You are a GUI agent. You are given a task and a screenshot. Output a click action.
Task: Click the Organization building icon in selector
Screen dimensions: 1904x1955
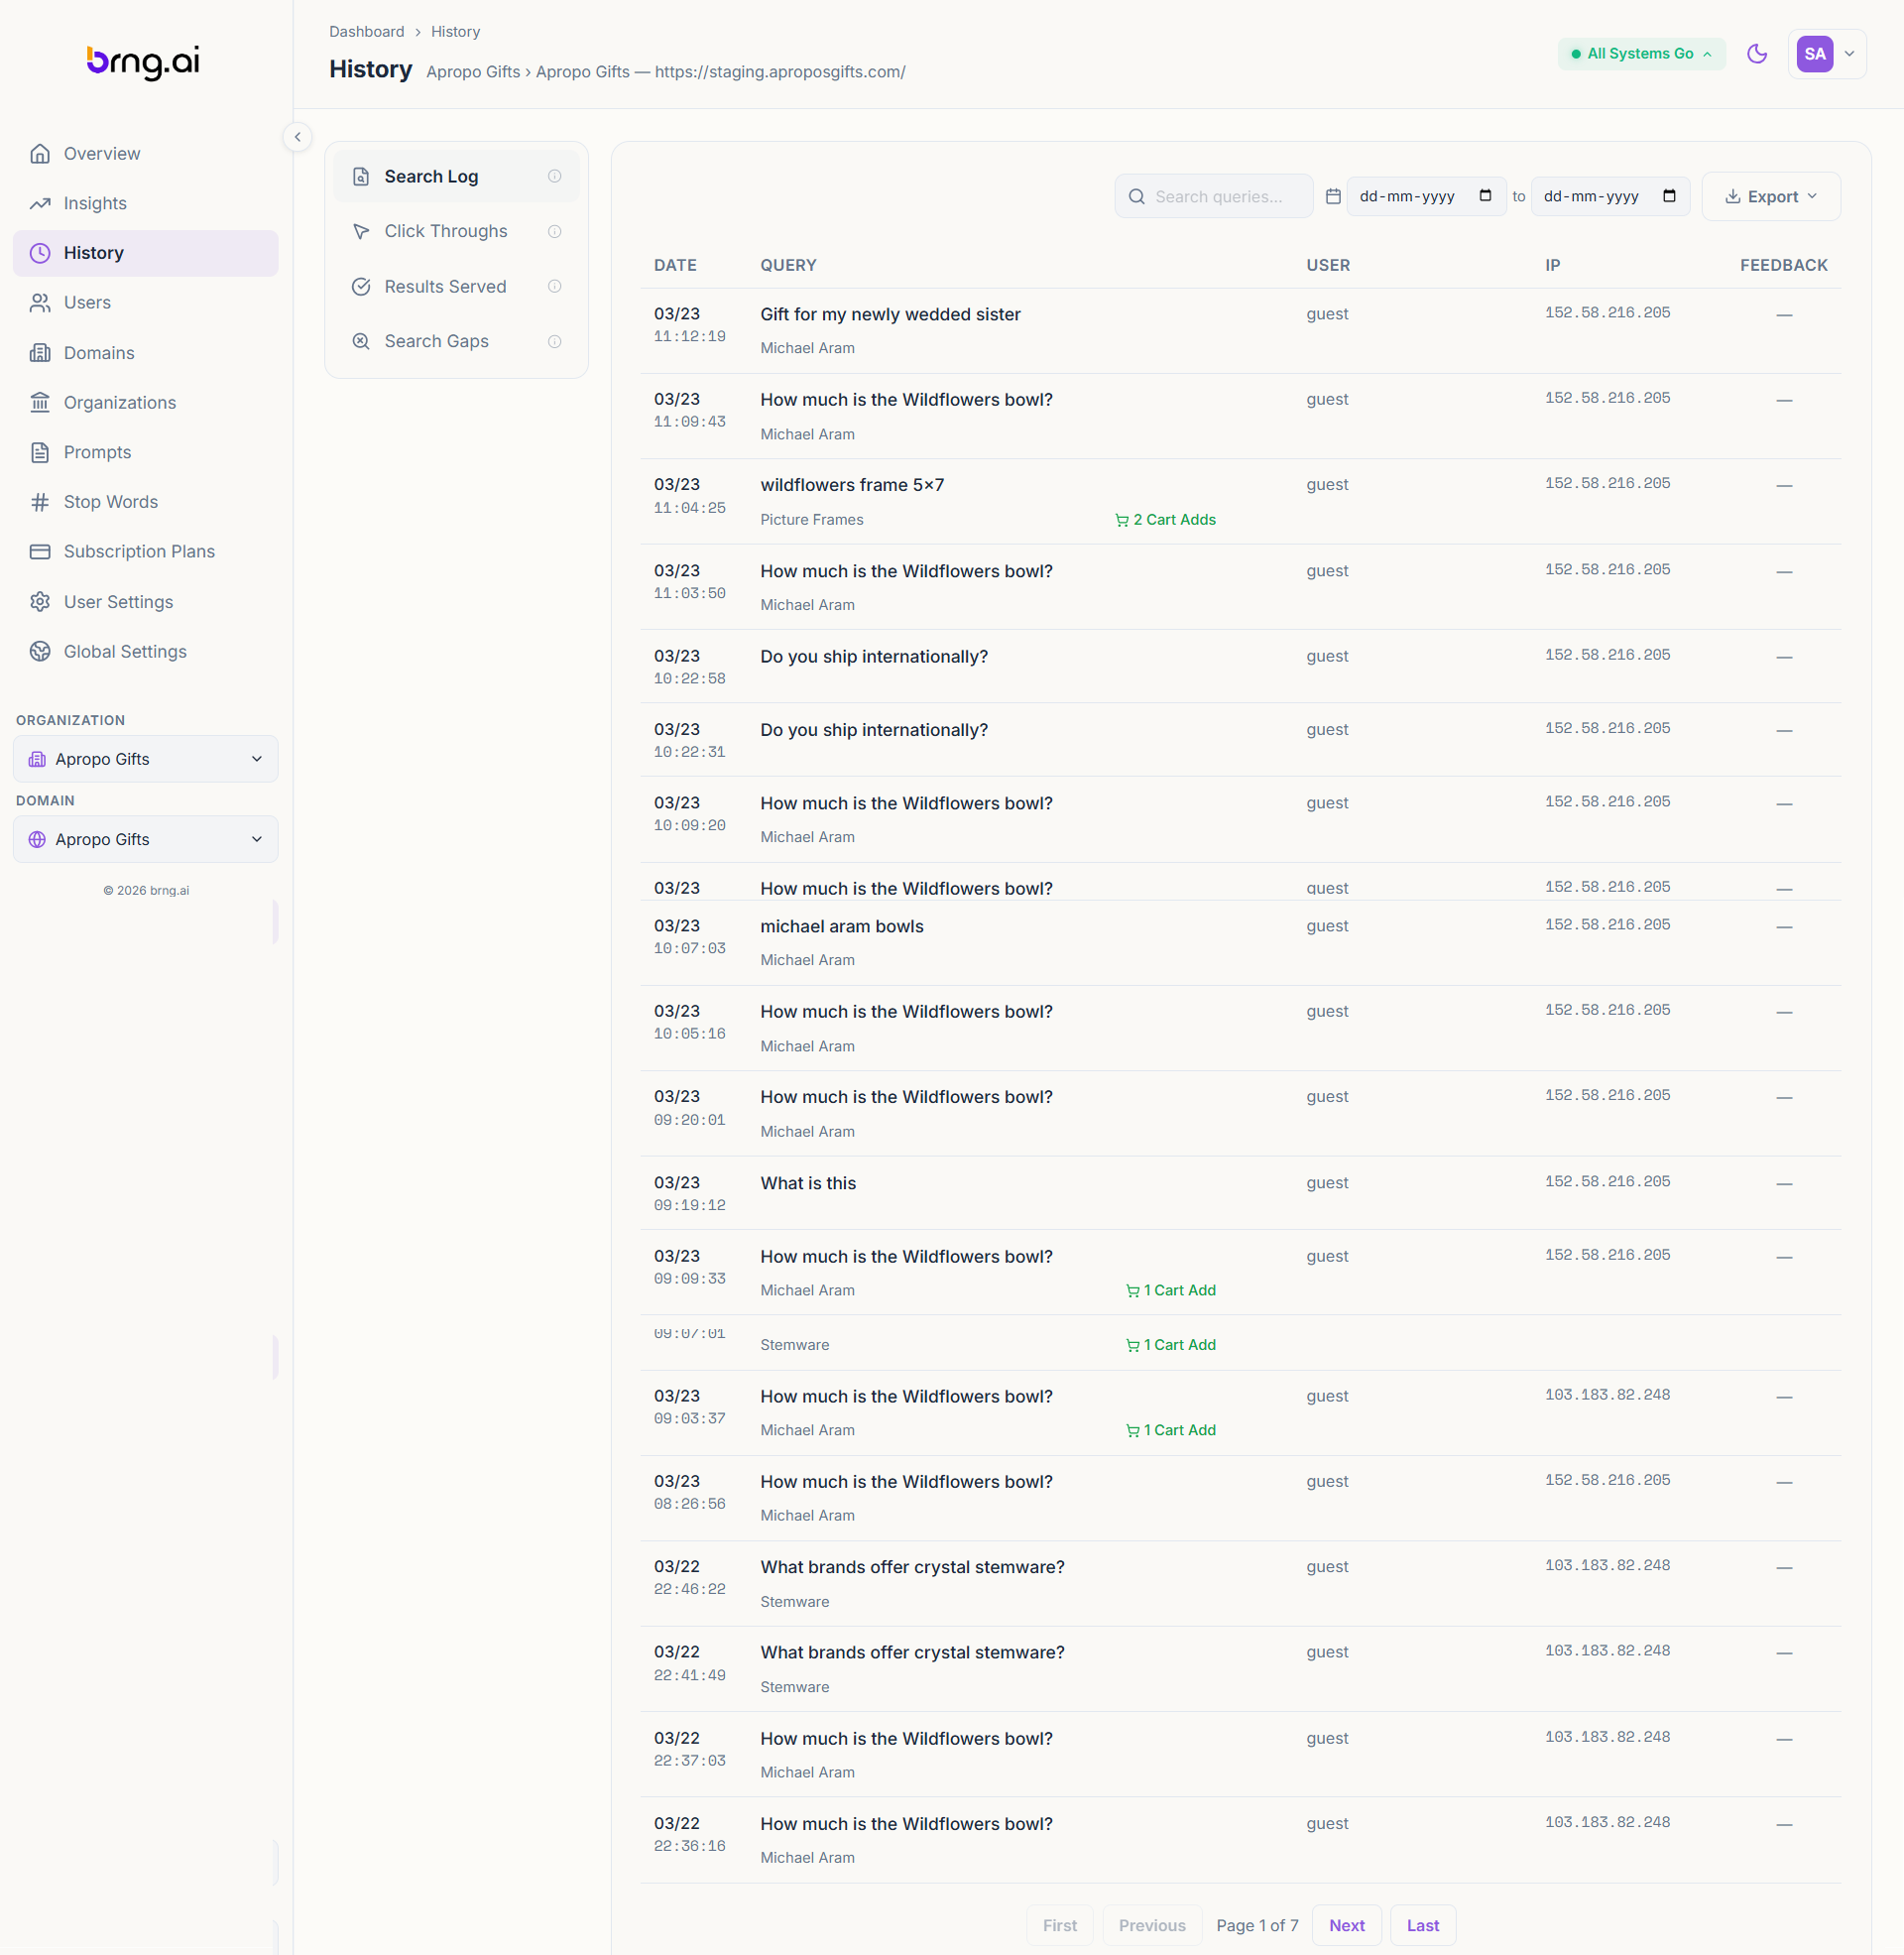tap(37, 759)
